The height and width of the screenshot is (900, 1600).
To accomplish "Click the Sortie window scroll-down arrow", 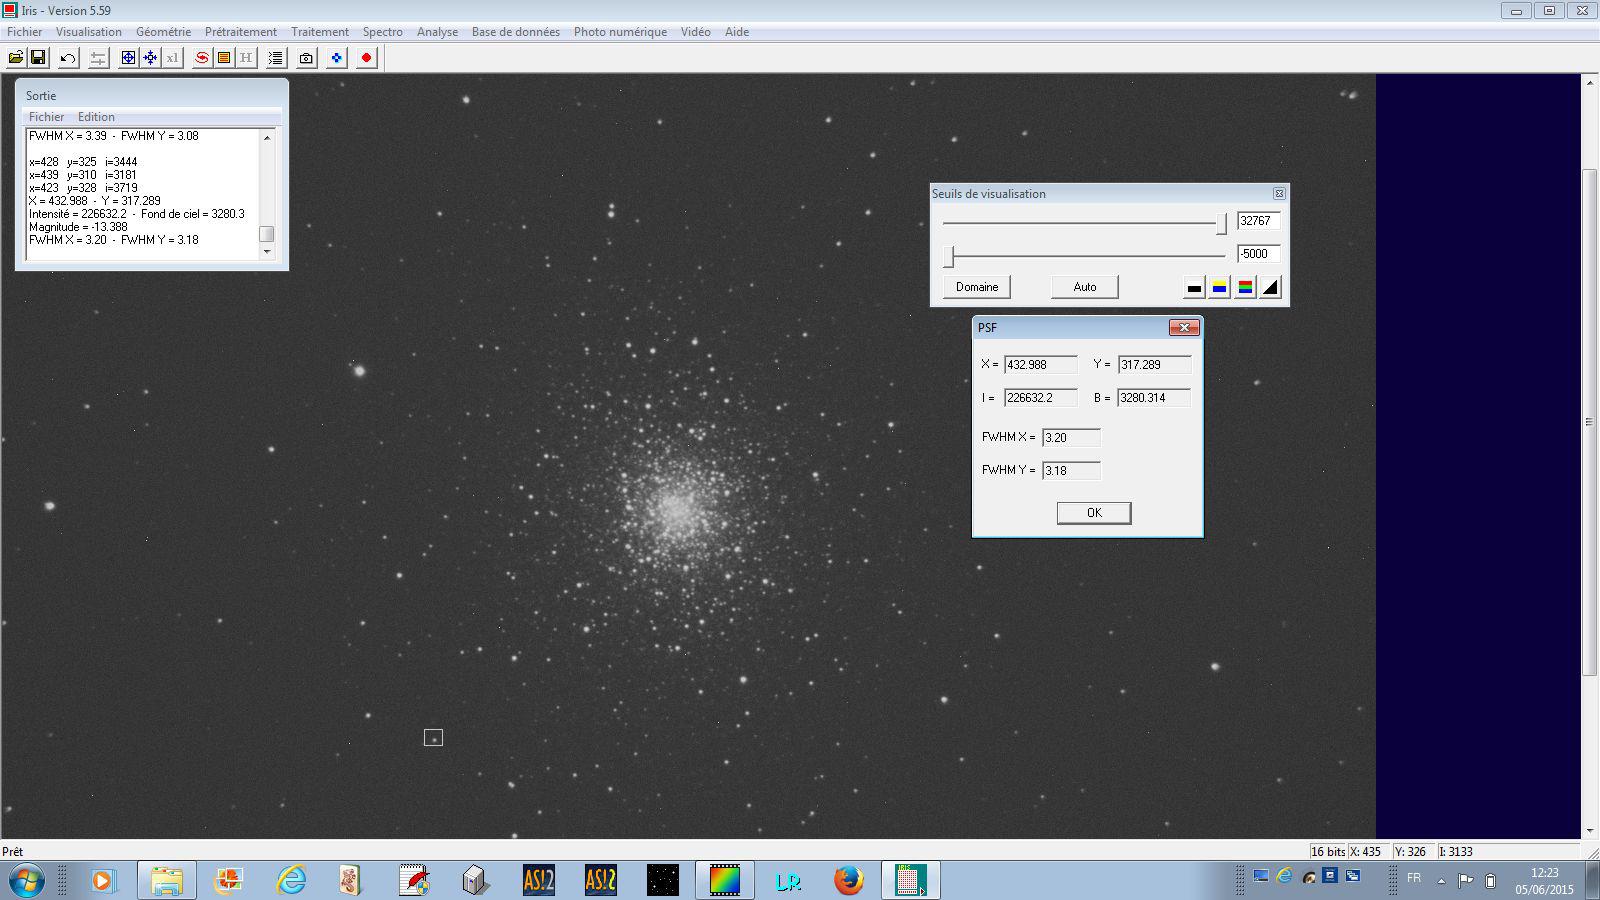I will point(267,252).
